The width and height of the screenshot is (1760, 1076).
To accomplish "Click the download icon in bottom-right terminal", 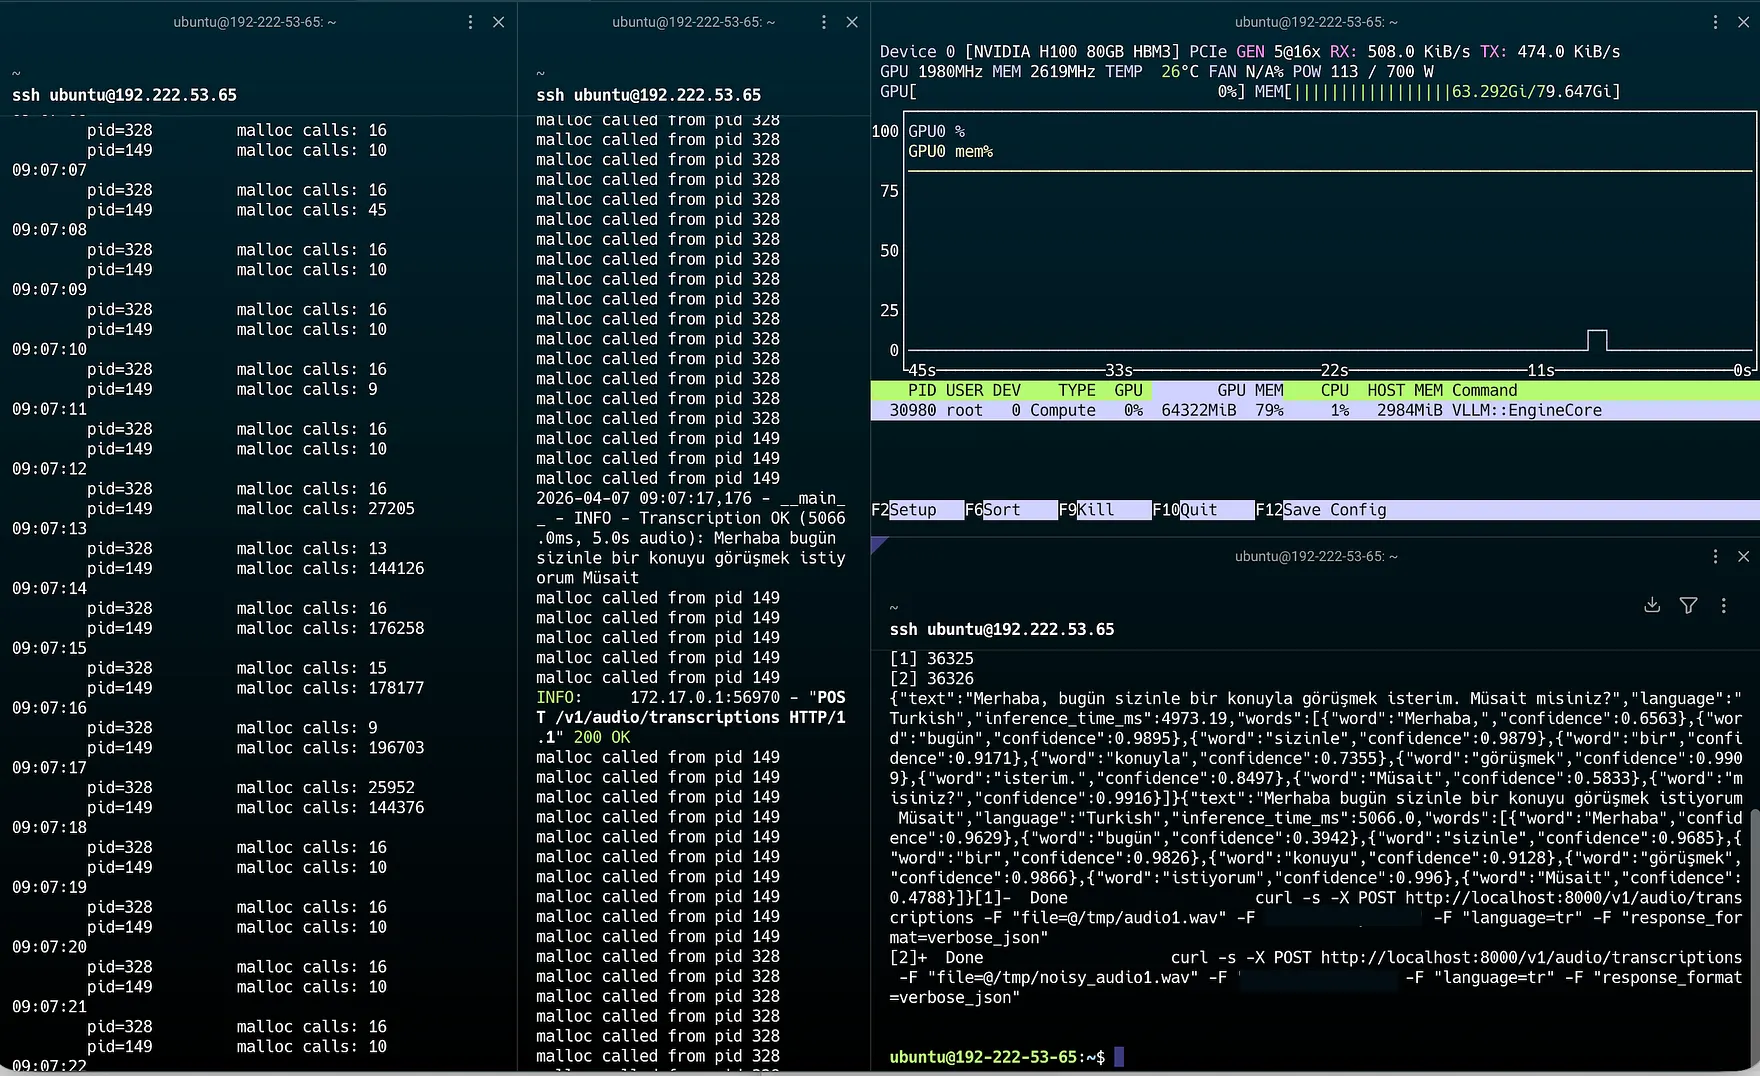I will coord(1652,605).
